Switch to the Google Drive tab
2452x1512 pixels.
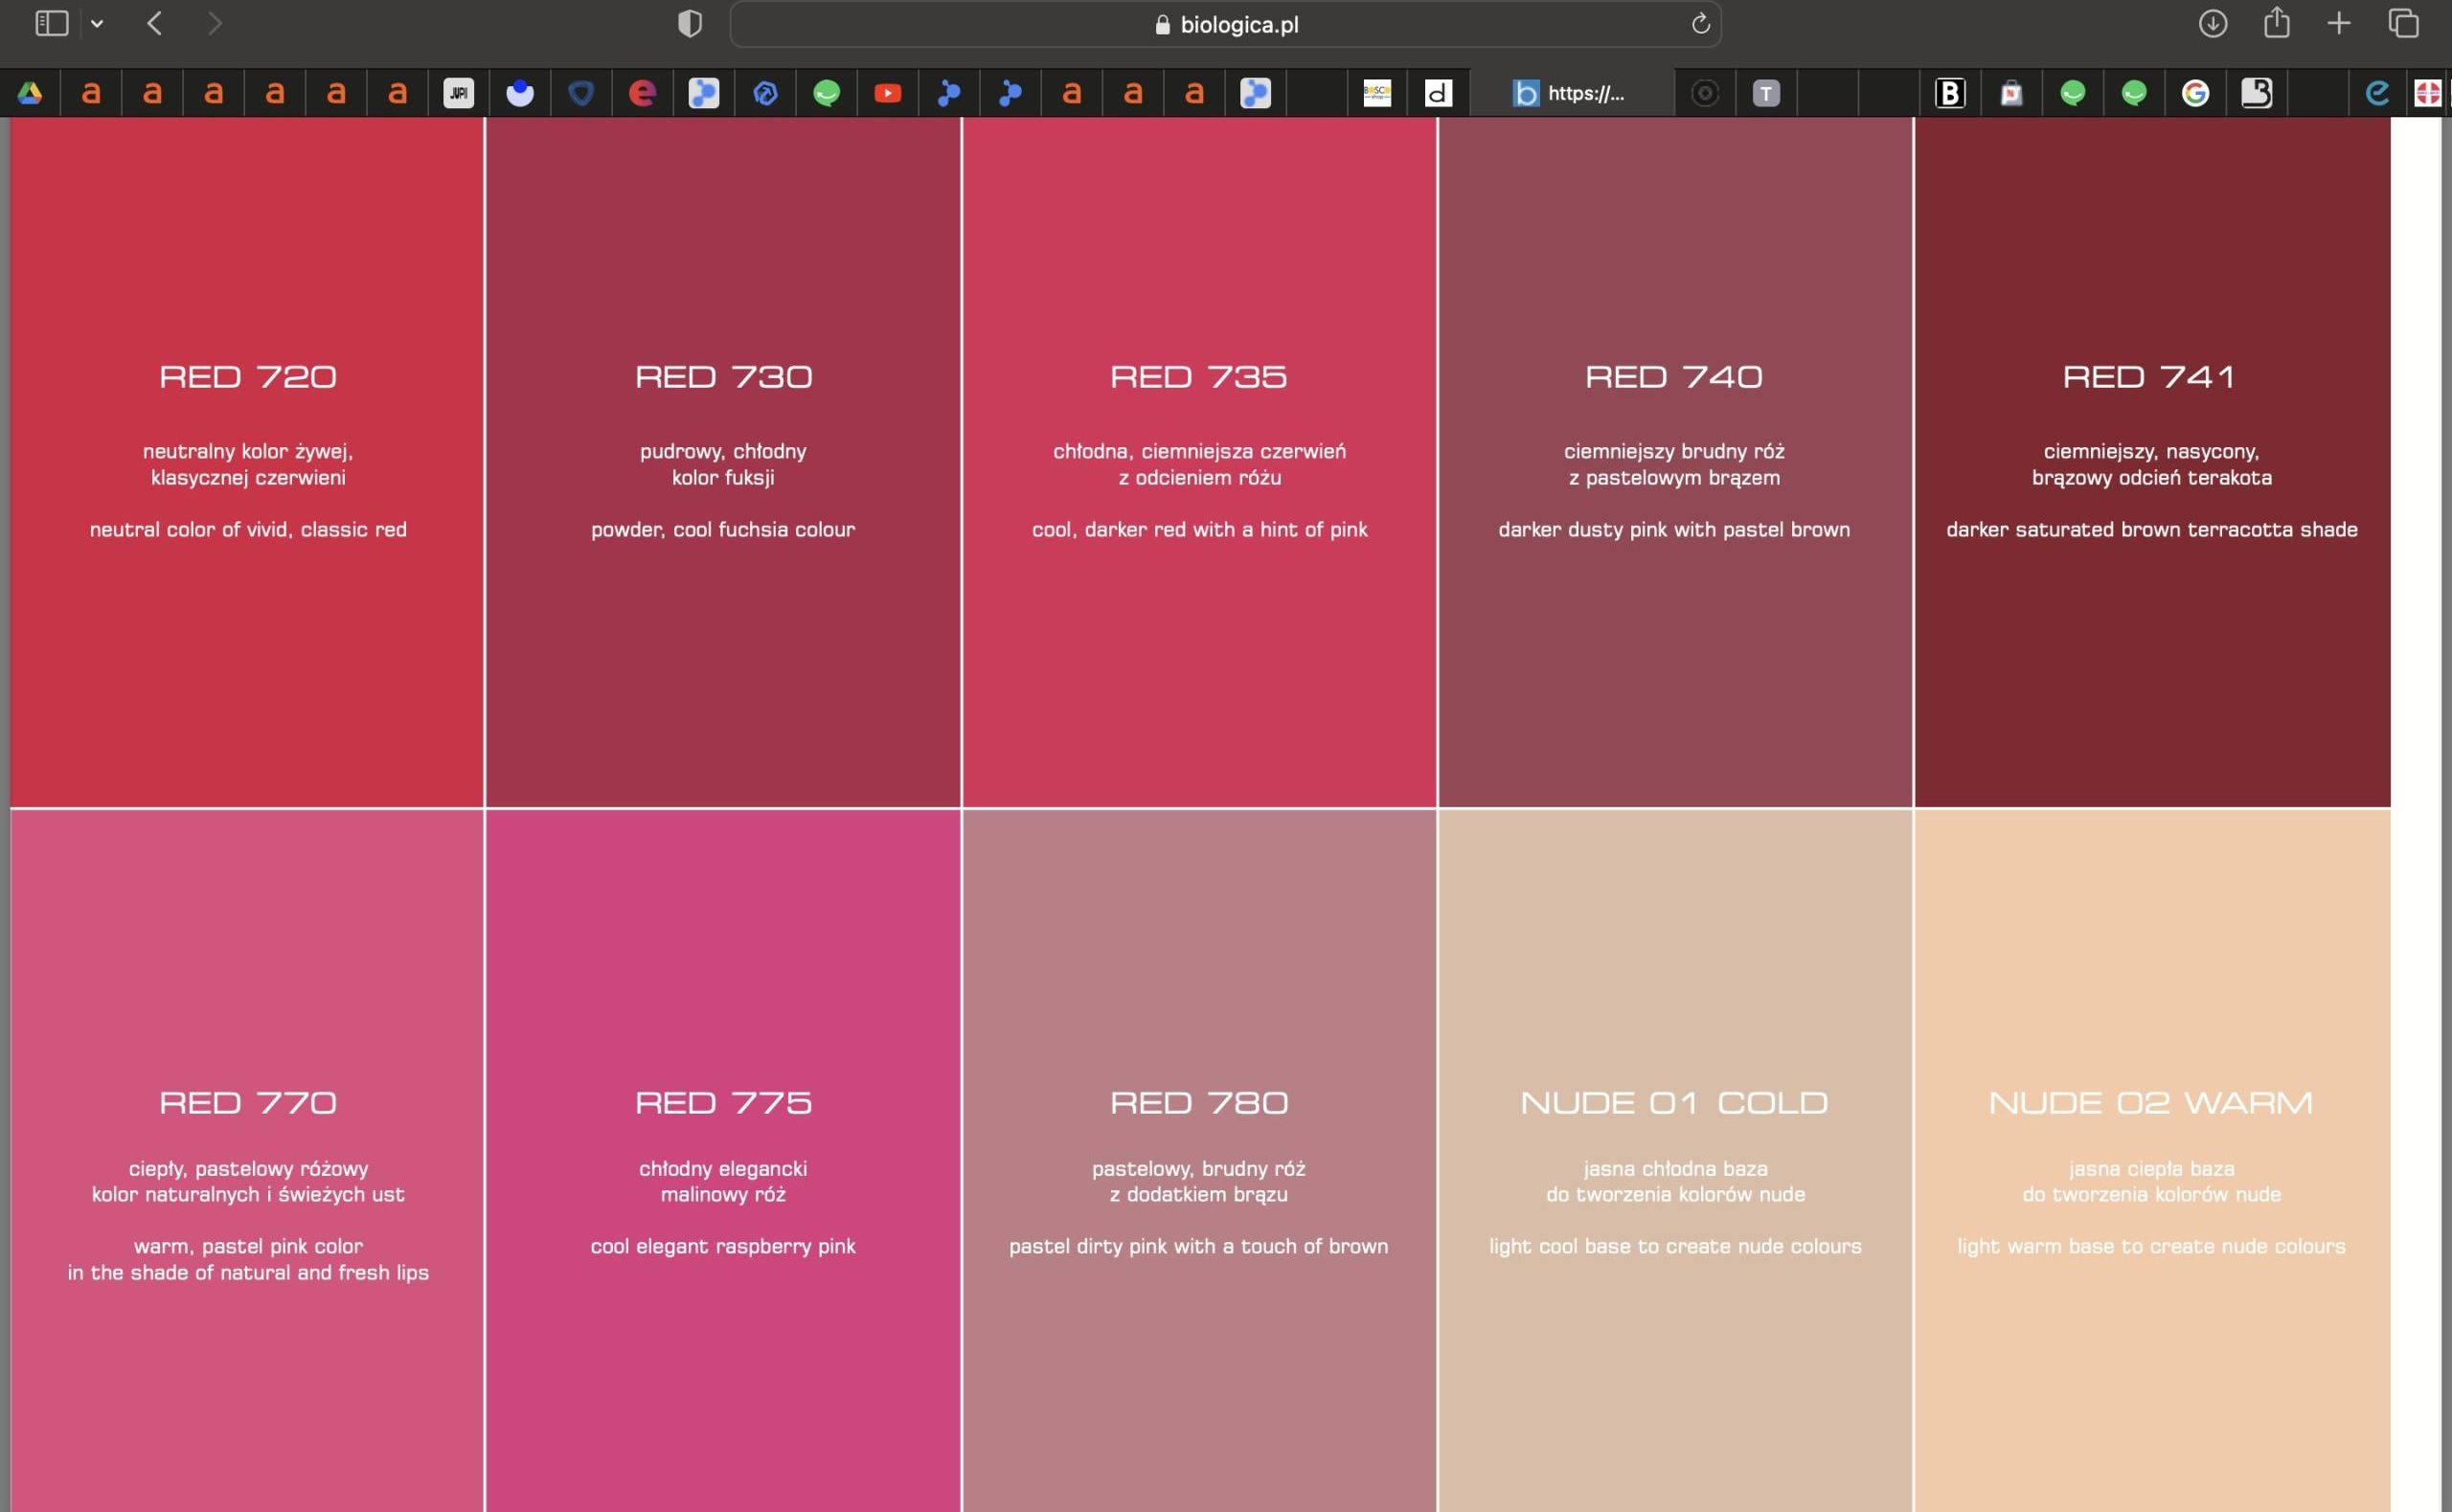[x=30, y=93]
